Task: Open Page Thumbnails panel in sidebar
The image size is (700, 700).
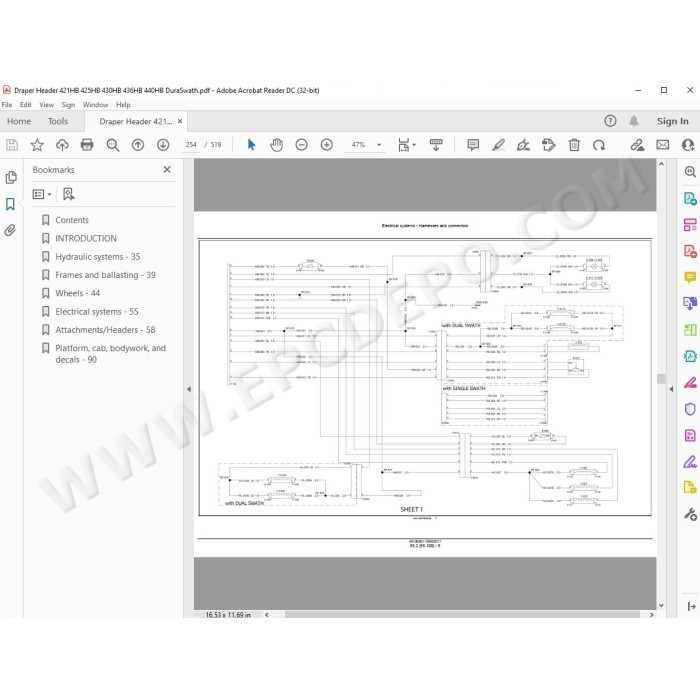Action: pyautogui.click(x=11, y=177)
